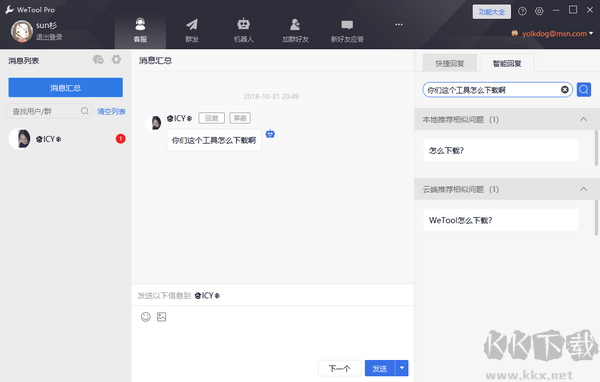The image size is (600, 382).
Task: Focus the 查找用户/群 search field
Action: tap(50, 111)
